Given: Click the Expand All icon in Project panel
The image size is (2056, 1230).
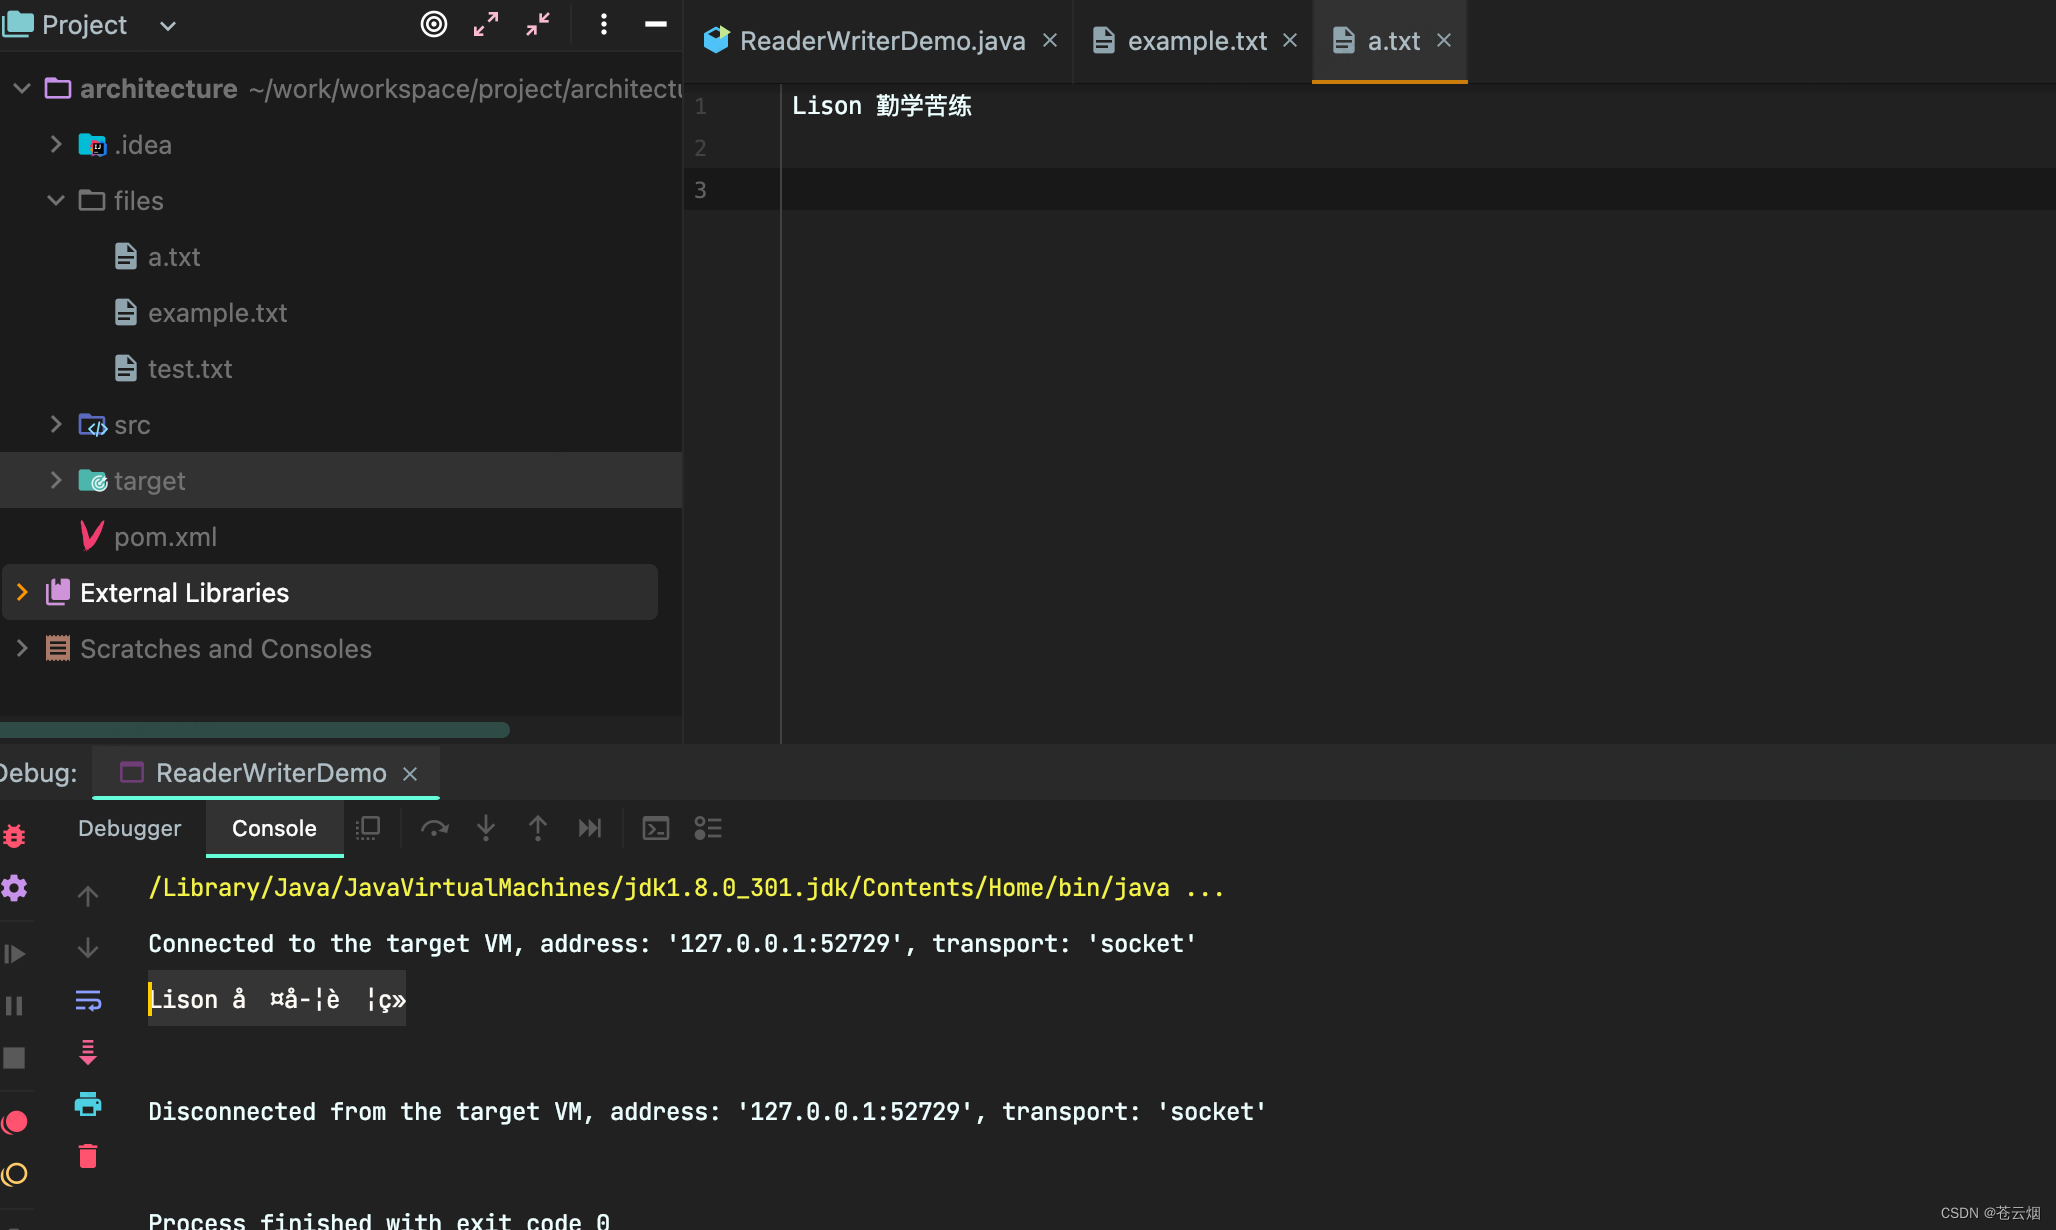Looking at the screenshot, I should (486, 24).
